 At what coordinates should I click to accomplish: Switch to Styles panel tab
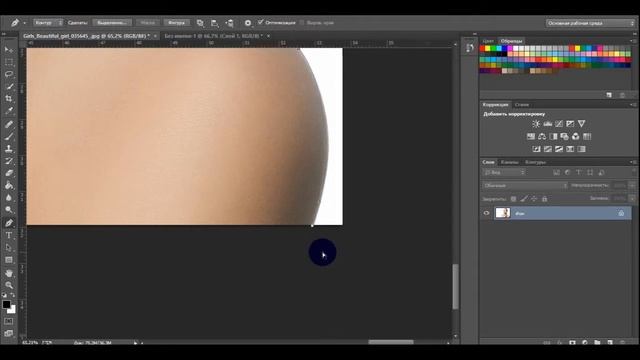[522, 105]
